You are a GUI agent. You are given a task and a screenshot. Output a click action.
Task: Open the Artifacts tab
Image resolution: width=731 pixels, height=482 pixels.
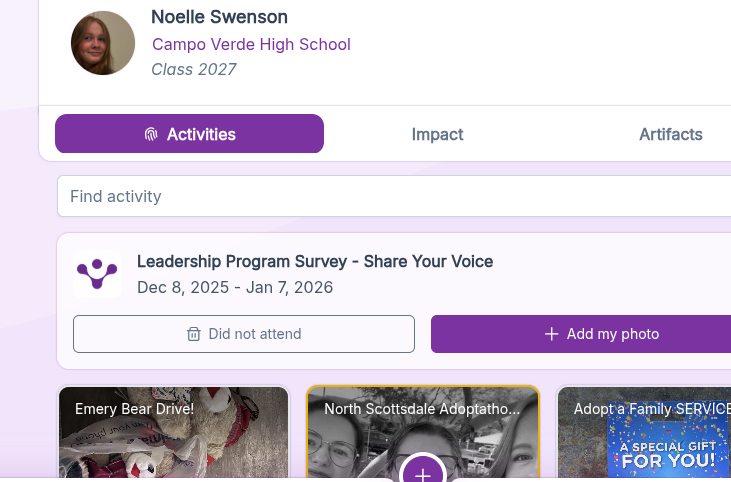coord(670,134)
